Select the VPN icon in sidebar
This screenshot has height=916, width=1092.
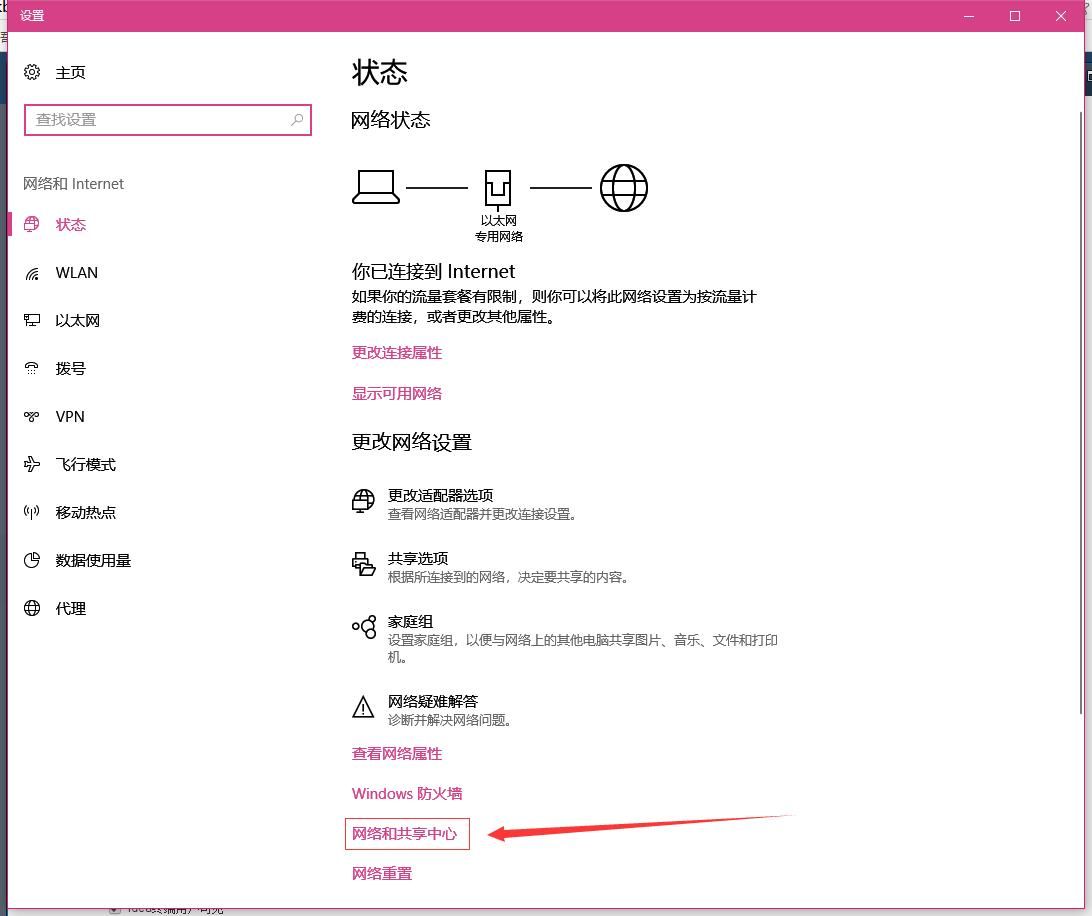[x=32, y=417]
